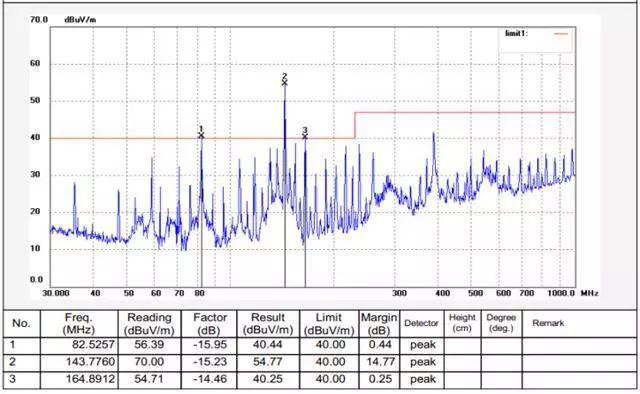The width and height of the screenshot is (640, 394).
Task: Click marker 1 cross on spectrum plot
Action: 201,136
